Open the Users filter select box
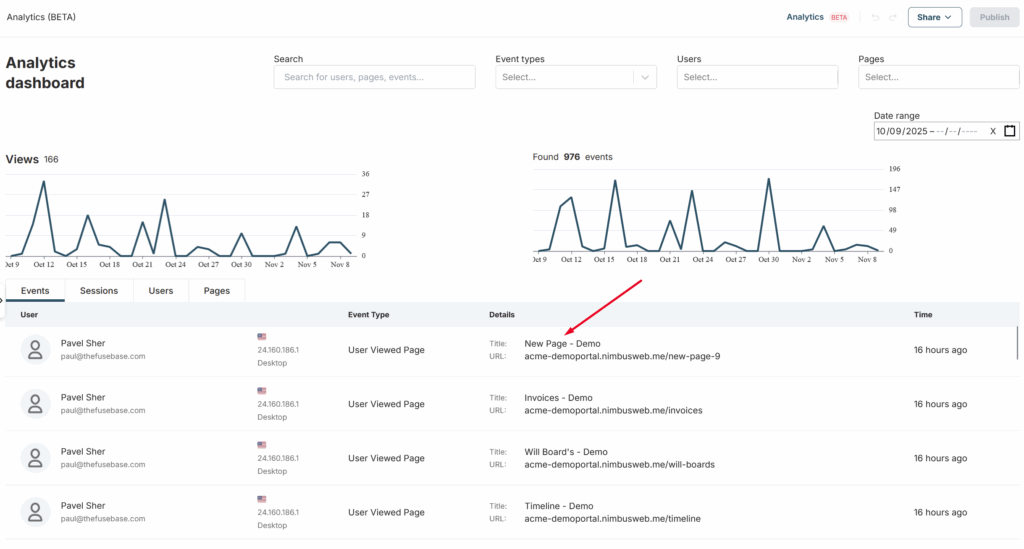Image resolution: width=1024 pixels, height=549 pixels. pyautogui.click(x=756, y=77)
